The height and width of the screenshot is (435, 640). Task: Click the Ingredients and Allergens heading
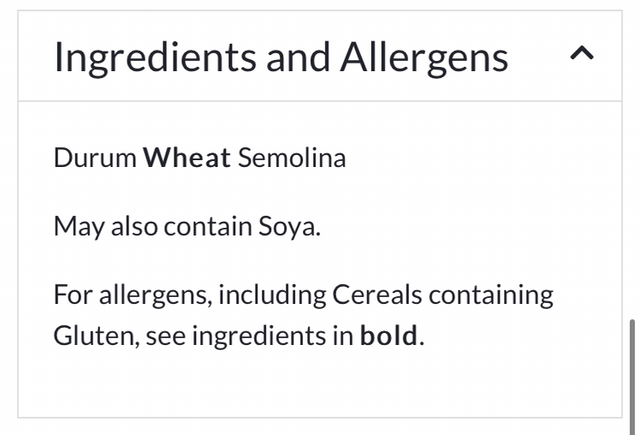[281, 57]
